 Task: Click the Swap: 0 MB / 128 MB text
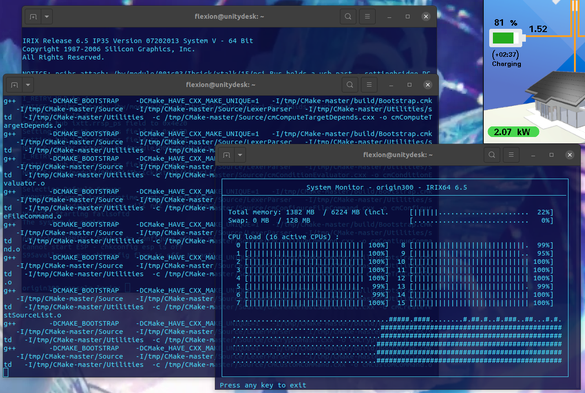coord(269,220)
